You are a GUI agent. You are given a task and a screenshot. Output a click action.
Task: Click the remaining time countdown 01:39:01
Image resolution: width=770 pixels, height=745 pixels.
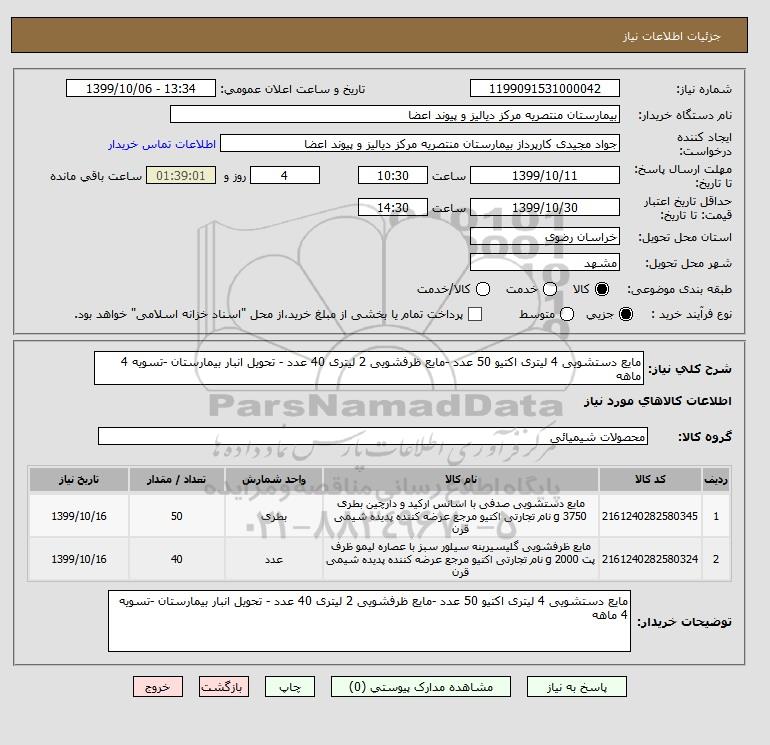(181, 175)
